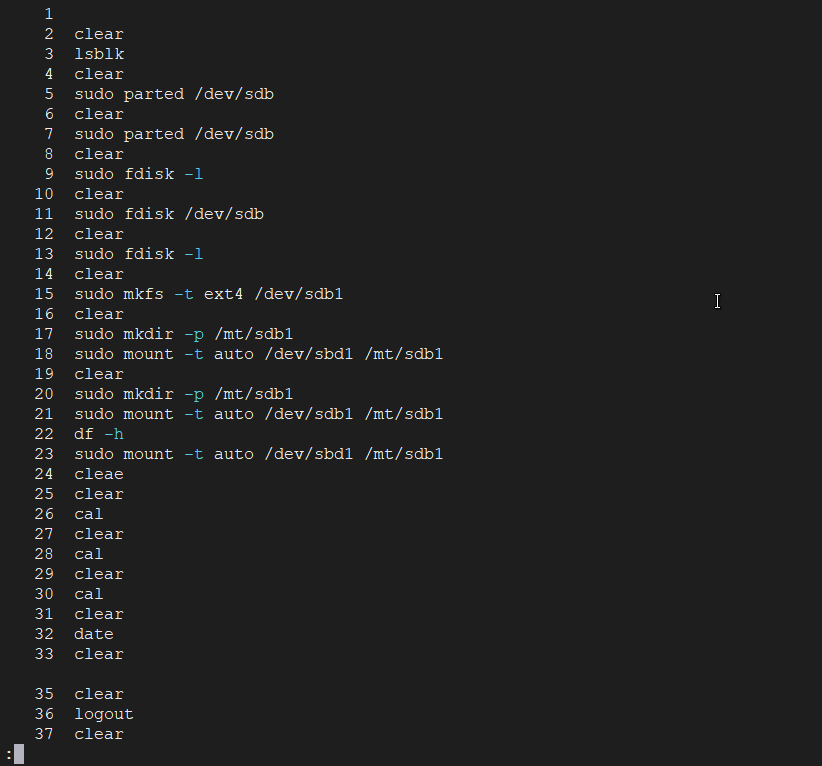Click the cal command on line 26
The image size is (822, 766).
[x=89, y=514]
